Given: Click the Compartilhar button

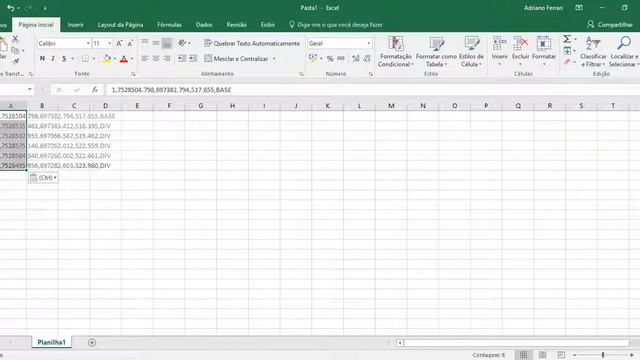Looking at the screenshot, I should pos(610,24).
